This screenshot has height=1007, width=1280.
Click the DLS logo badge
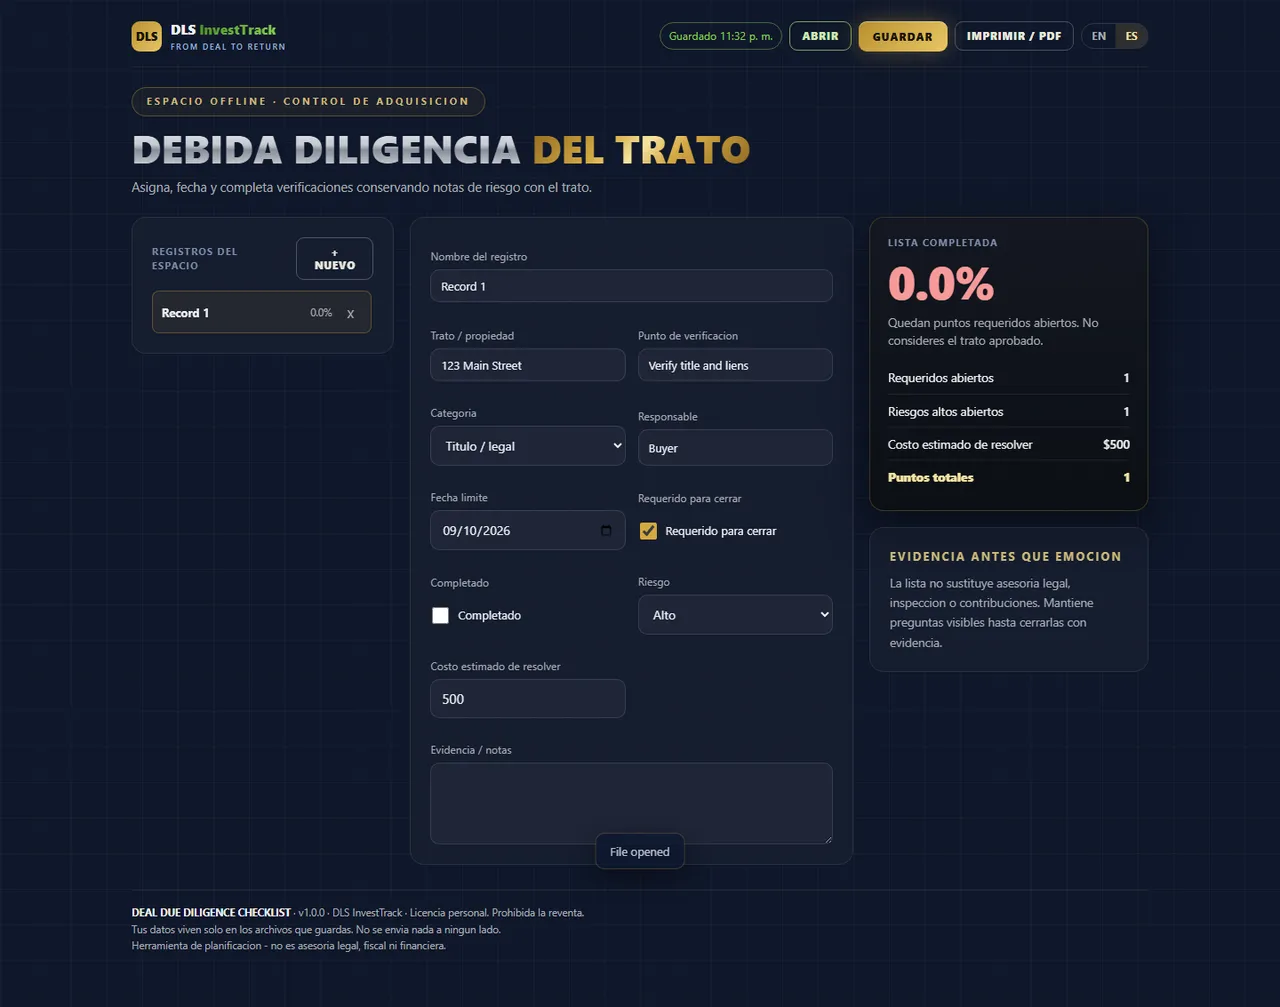click(x=147, y=36)
